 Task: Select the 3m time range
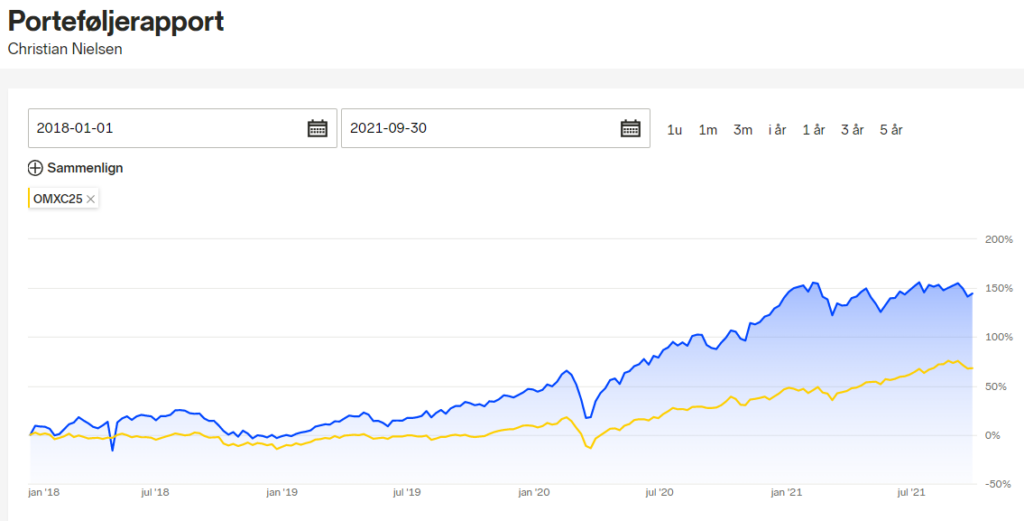tap(743, 130)
